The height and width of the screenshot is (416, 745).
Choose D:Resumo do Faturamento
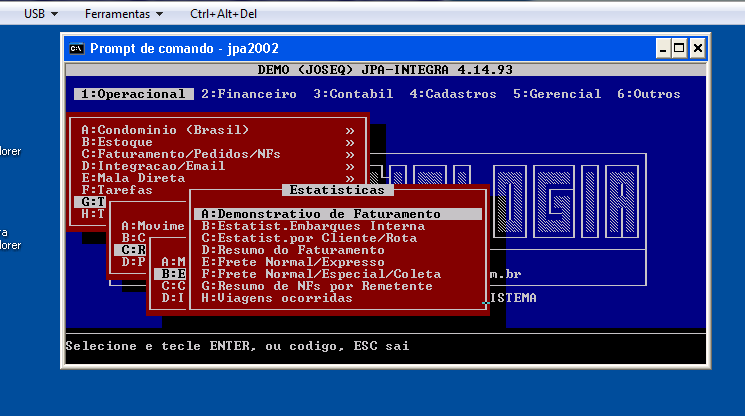pyautogui.click(x=293, y=250)
